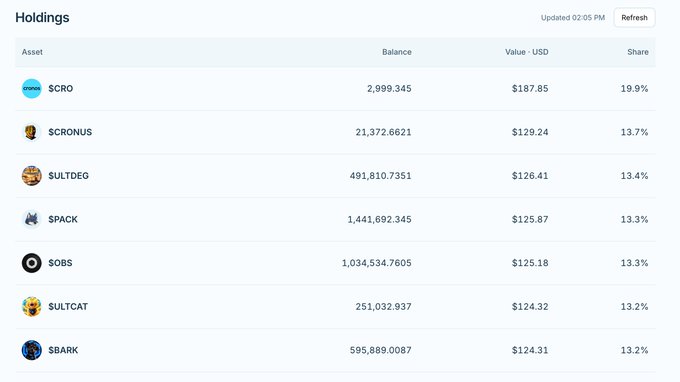680x382 pixels.
Task: Click balance 1,034,534.7605 for $OBS
Action: click(x=376, y=263)
